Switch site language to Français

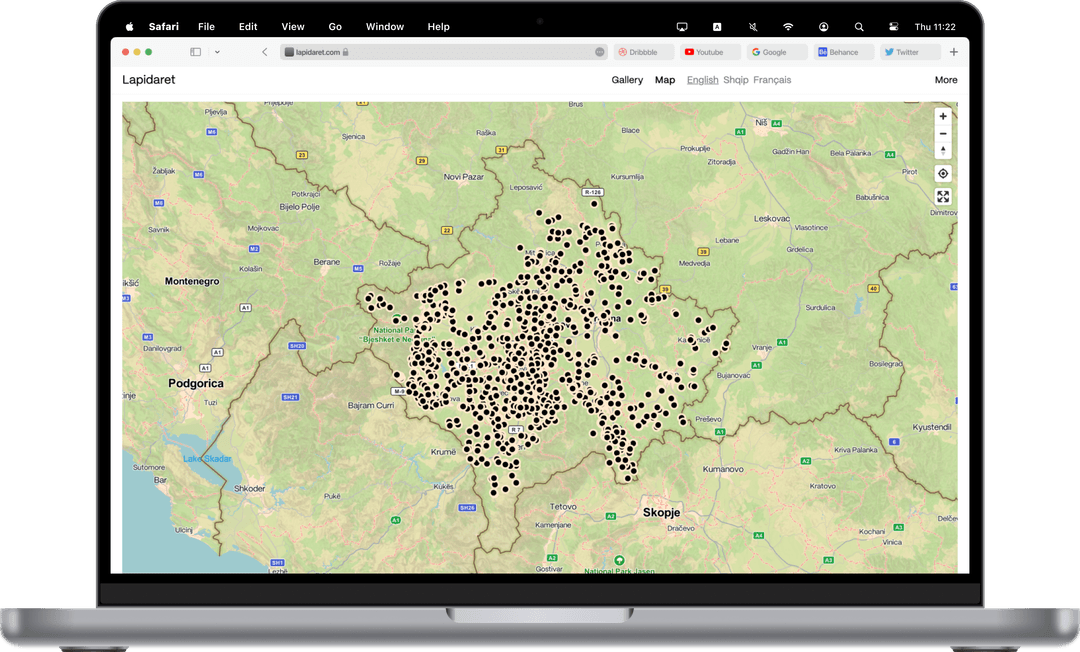(x=771, y=80)
